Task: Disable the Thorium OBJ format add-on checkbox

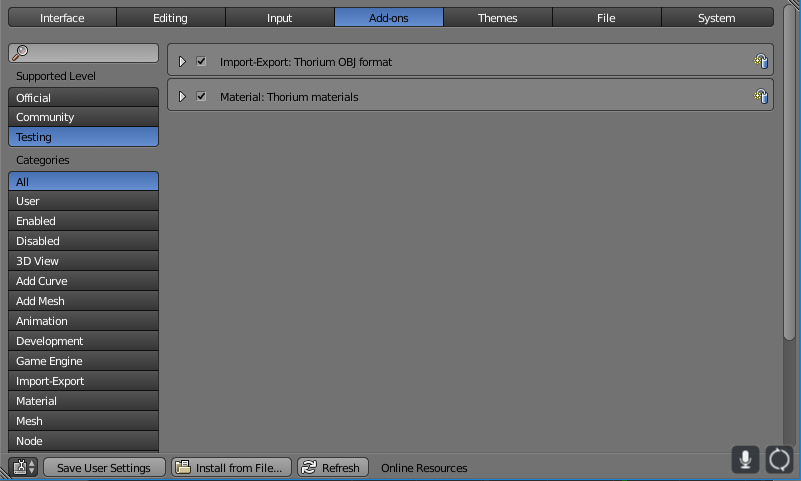Action: pyautogui.click(x=201, y=61)
